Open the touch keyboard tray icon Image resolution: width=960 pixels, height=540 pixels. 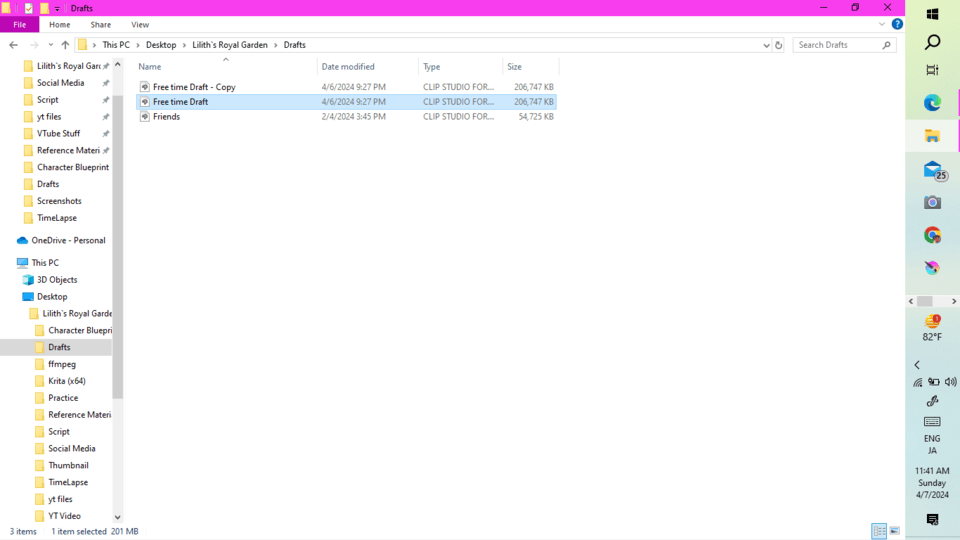pyautogui.click(x=932, y=422)
